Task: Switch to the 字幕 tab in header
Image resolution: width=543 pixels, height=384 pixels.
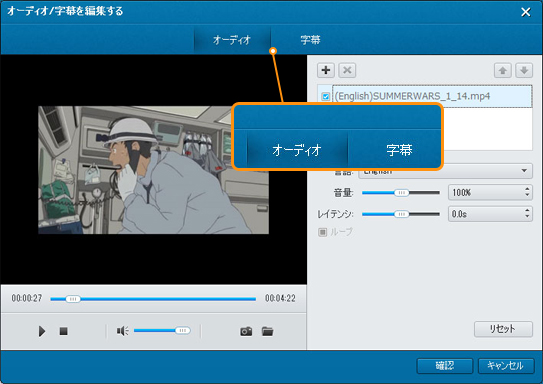Action: tap(310, 40)
